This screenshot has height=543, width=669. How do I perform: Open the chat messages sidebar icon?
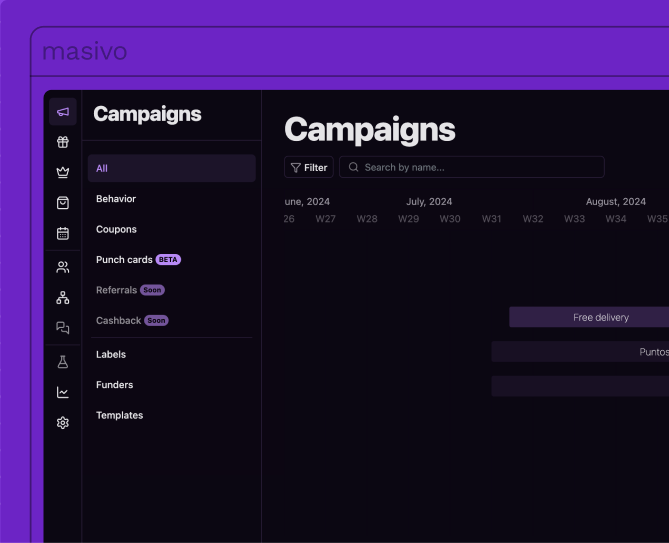63,328
